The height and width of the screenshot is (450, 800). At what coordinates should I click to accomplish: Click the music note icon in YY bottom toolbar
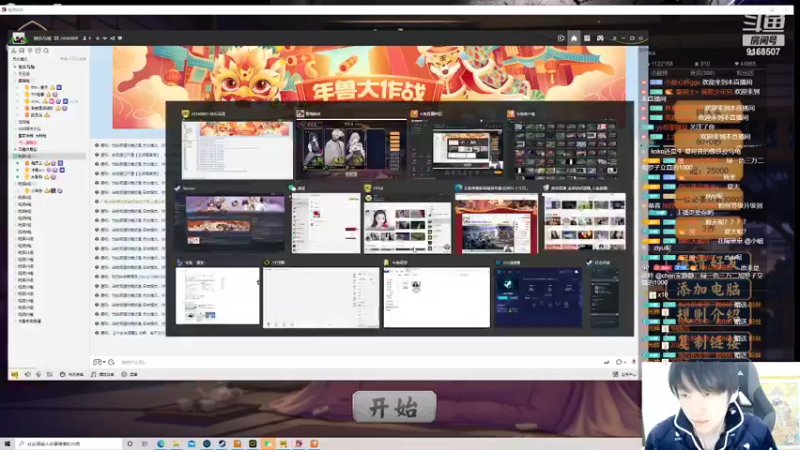coord(93,374)
